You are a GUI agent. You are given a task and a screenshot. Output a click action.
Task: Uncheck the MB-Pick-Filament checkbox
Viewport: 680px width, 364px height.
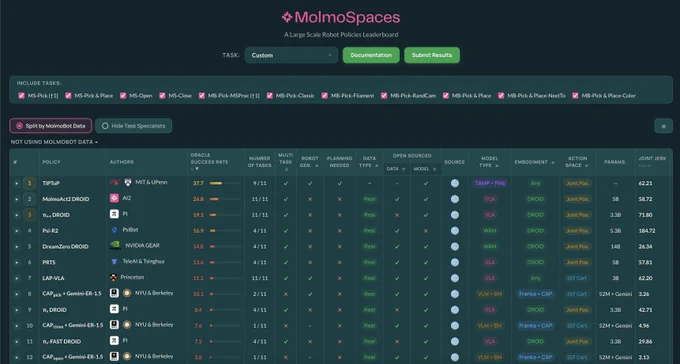tap(324, 95)
